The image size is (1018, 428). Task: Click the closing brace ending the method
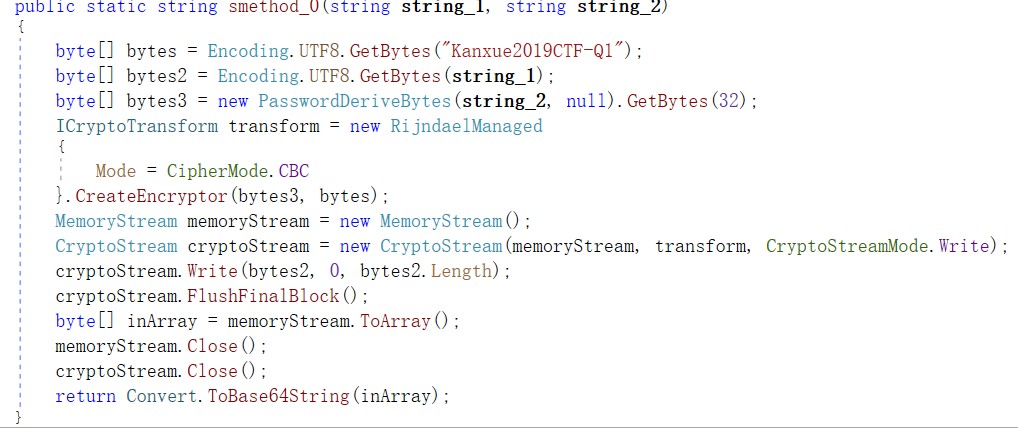pos(18,417)
